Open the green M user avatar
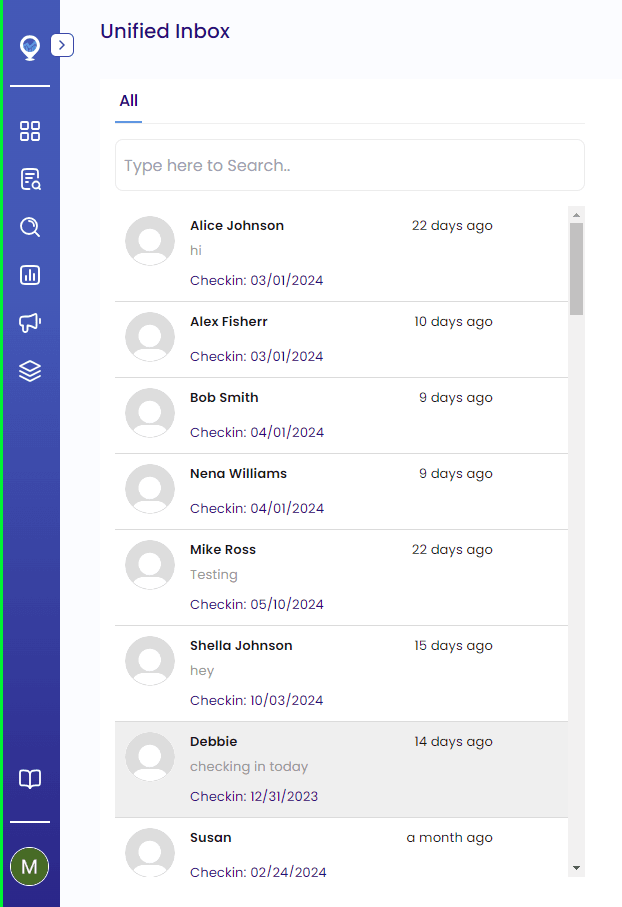This screenshot has width=622, height=907. tap(30, 866)
